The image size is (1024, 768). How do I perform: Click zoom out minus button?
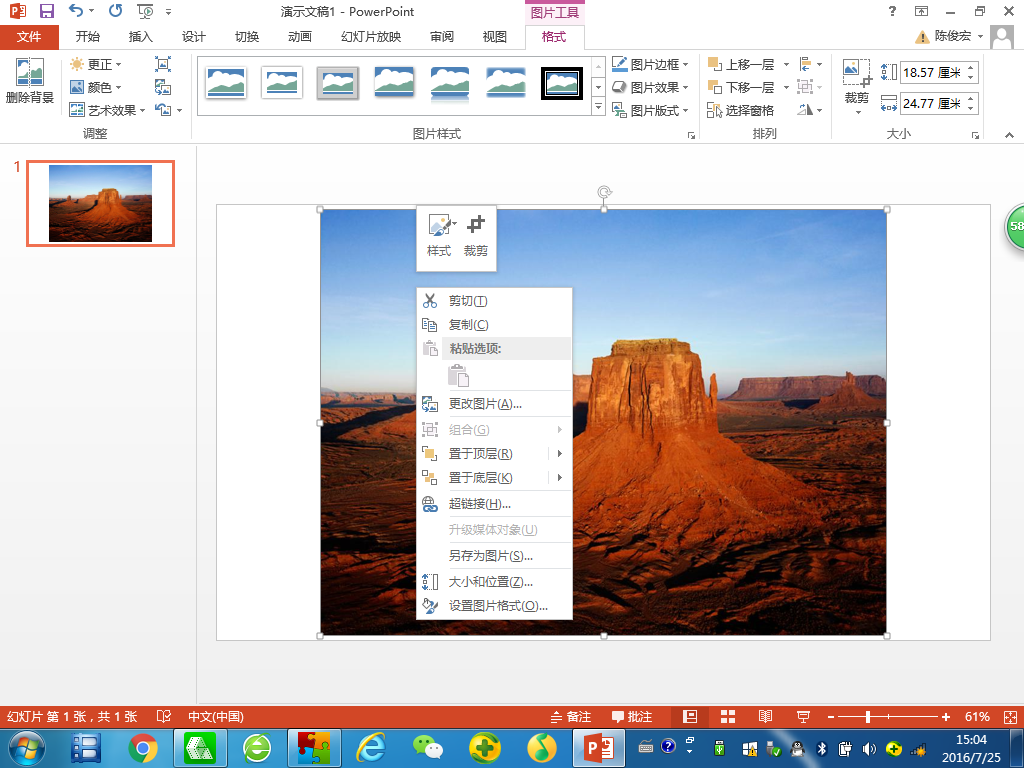tap(831, 716)
